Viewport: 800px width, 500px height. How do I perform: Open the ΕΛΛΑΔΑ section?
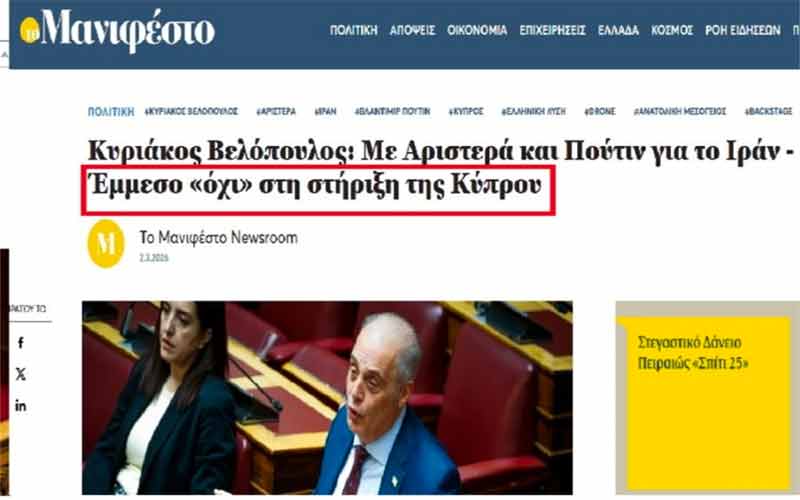coord(618,30)
